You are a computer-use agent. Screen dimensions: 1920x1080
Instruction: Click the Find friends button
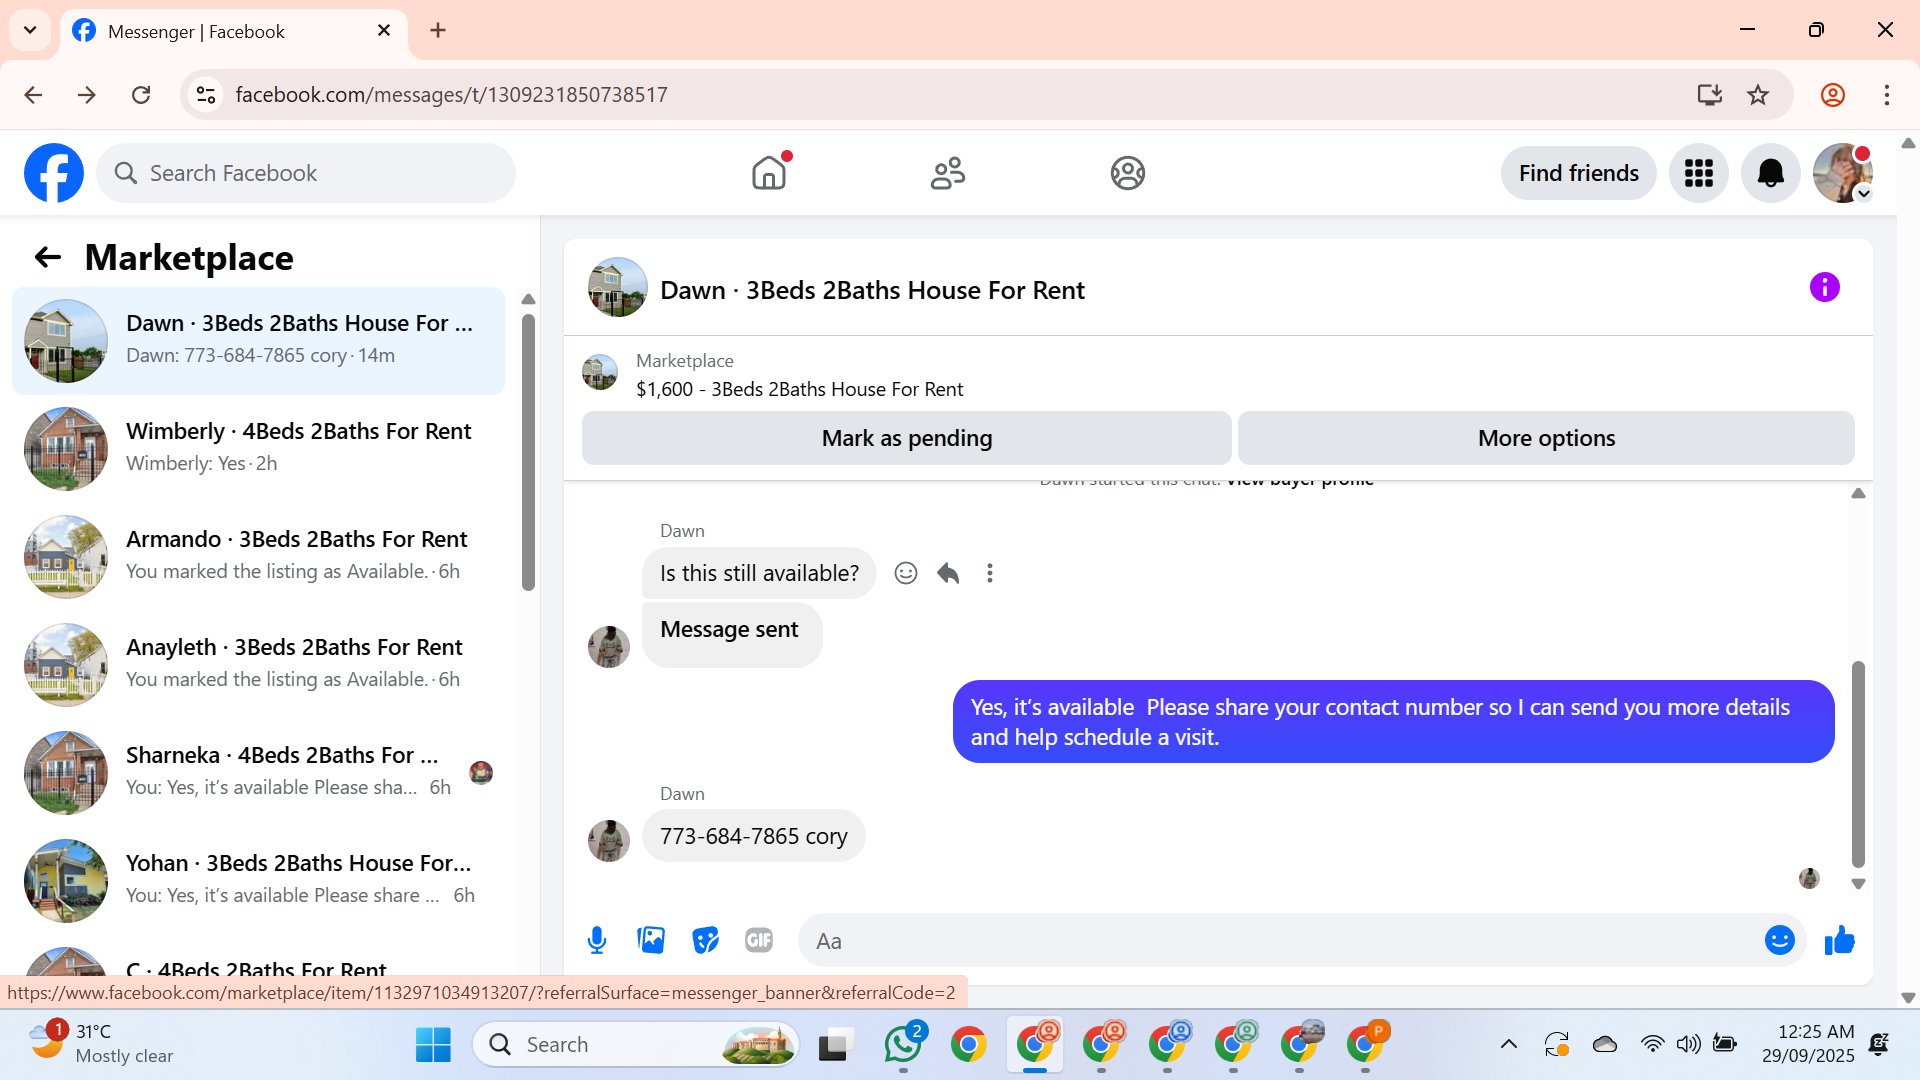1578,173
